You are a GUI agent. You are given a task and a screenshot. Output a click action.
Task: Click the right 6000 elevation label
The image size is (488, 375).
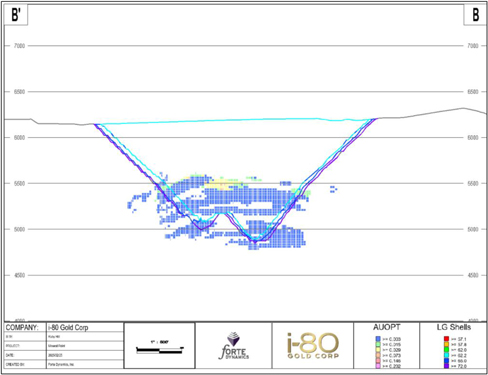point(473,138)
